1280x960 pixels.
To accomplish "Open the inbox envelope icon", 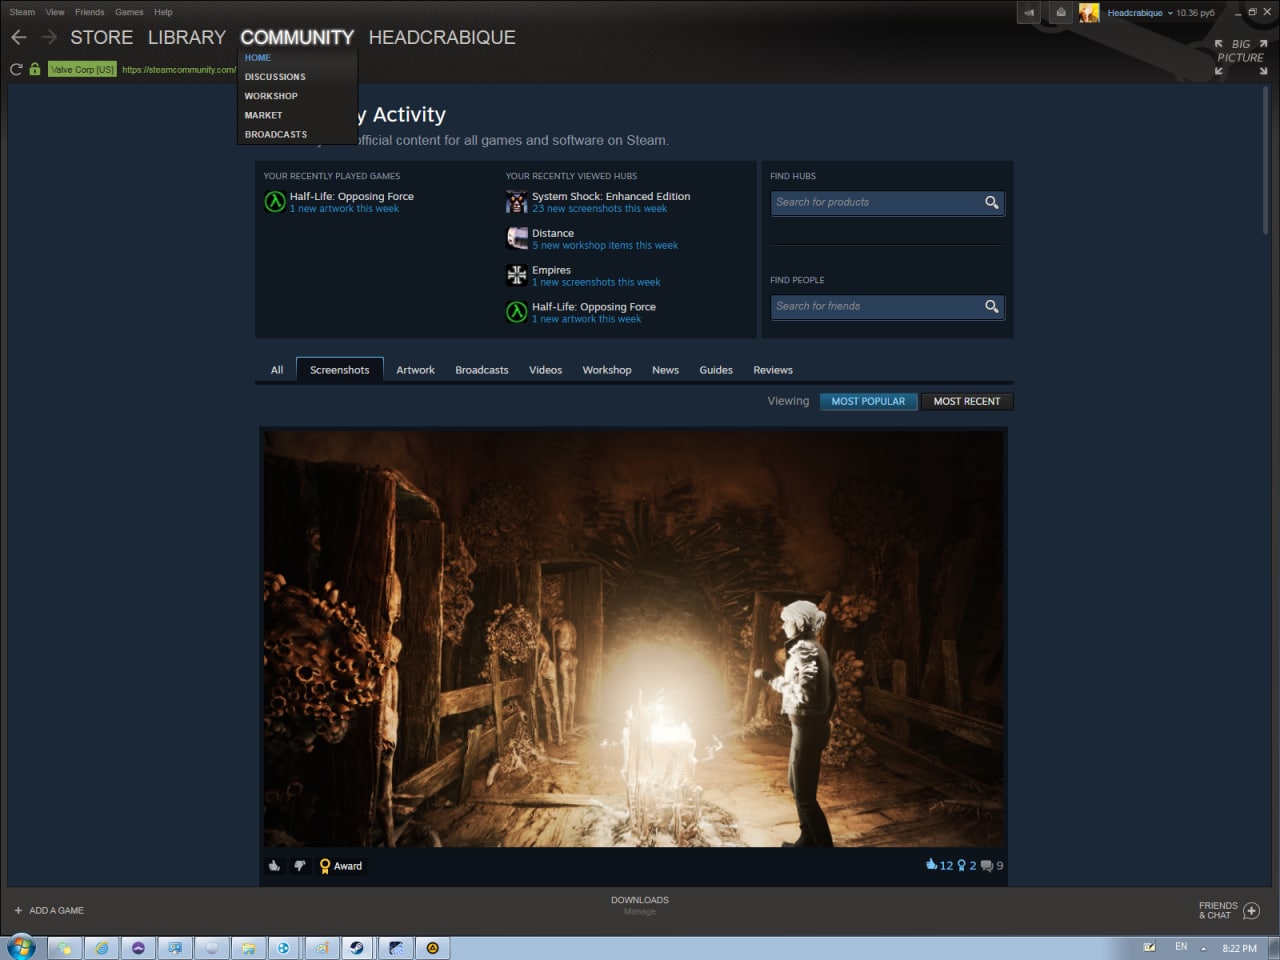I will tap(1061, 13).
